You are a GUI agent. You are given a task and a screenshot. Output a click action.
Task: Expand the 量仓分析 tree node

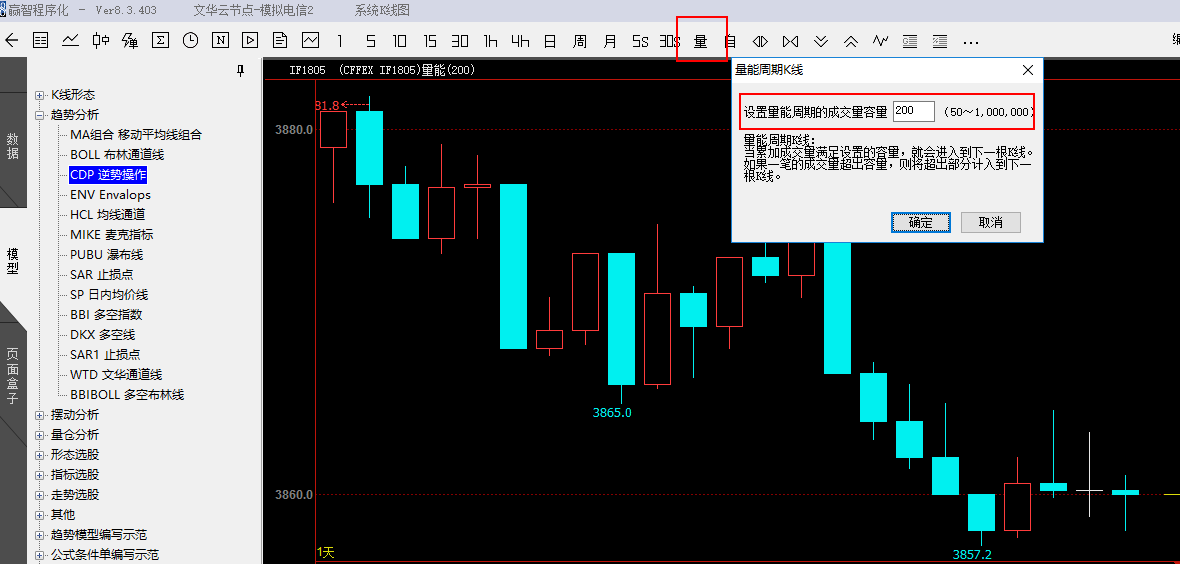pos(39,434)
